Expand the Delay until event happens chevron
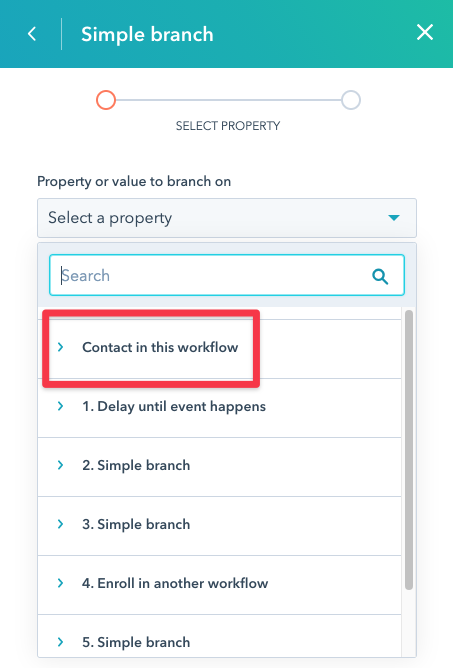The width and height of the screenshot is (453, 668). point(61,406)
